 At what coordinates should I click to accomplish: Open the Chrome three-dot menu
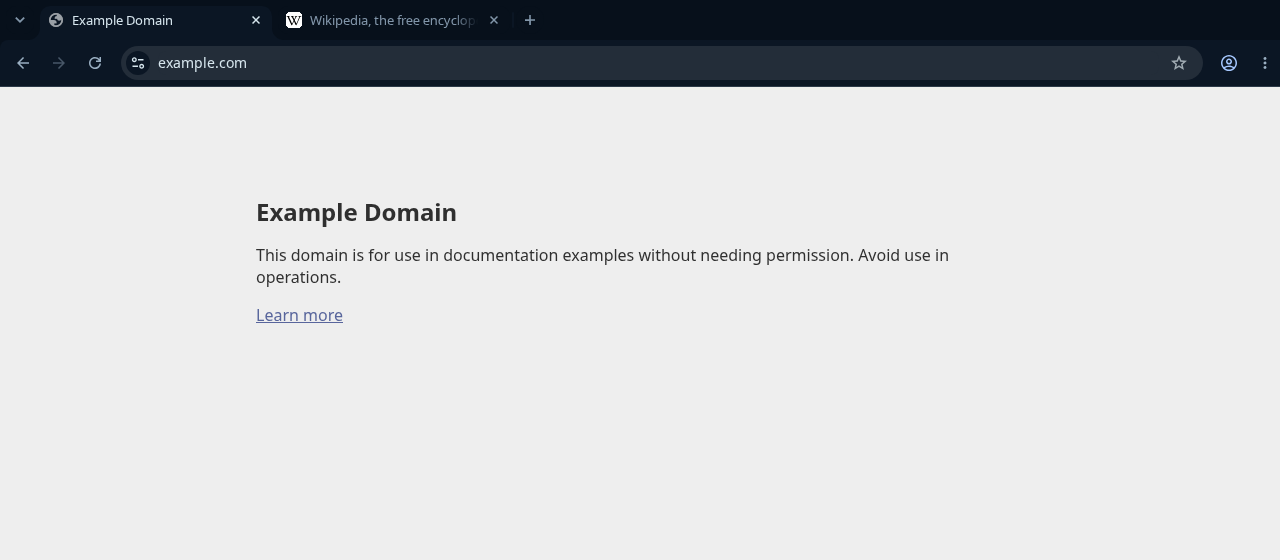click(x=1265, y=63)
